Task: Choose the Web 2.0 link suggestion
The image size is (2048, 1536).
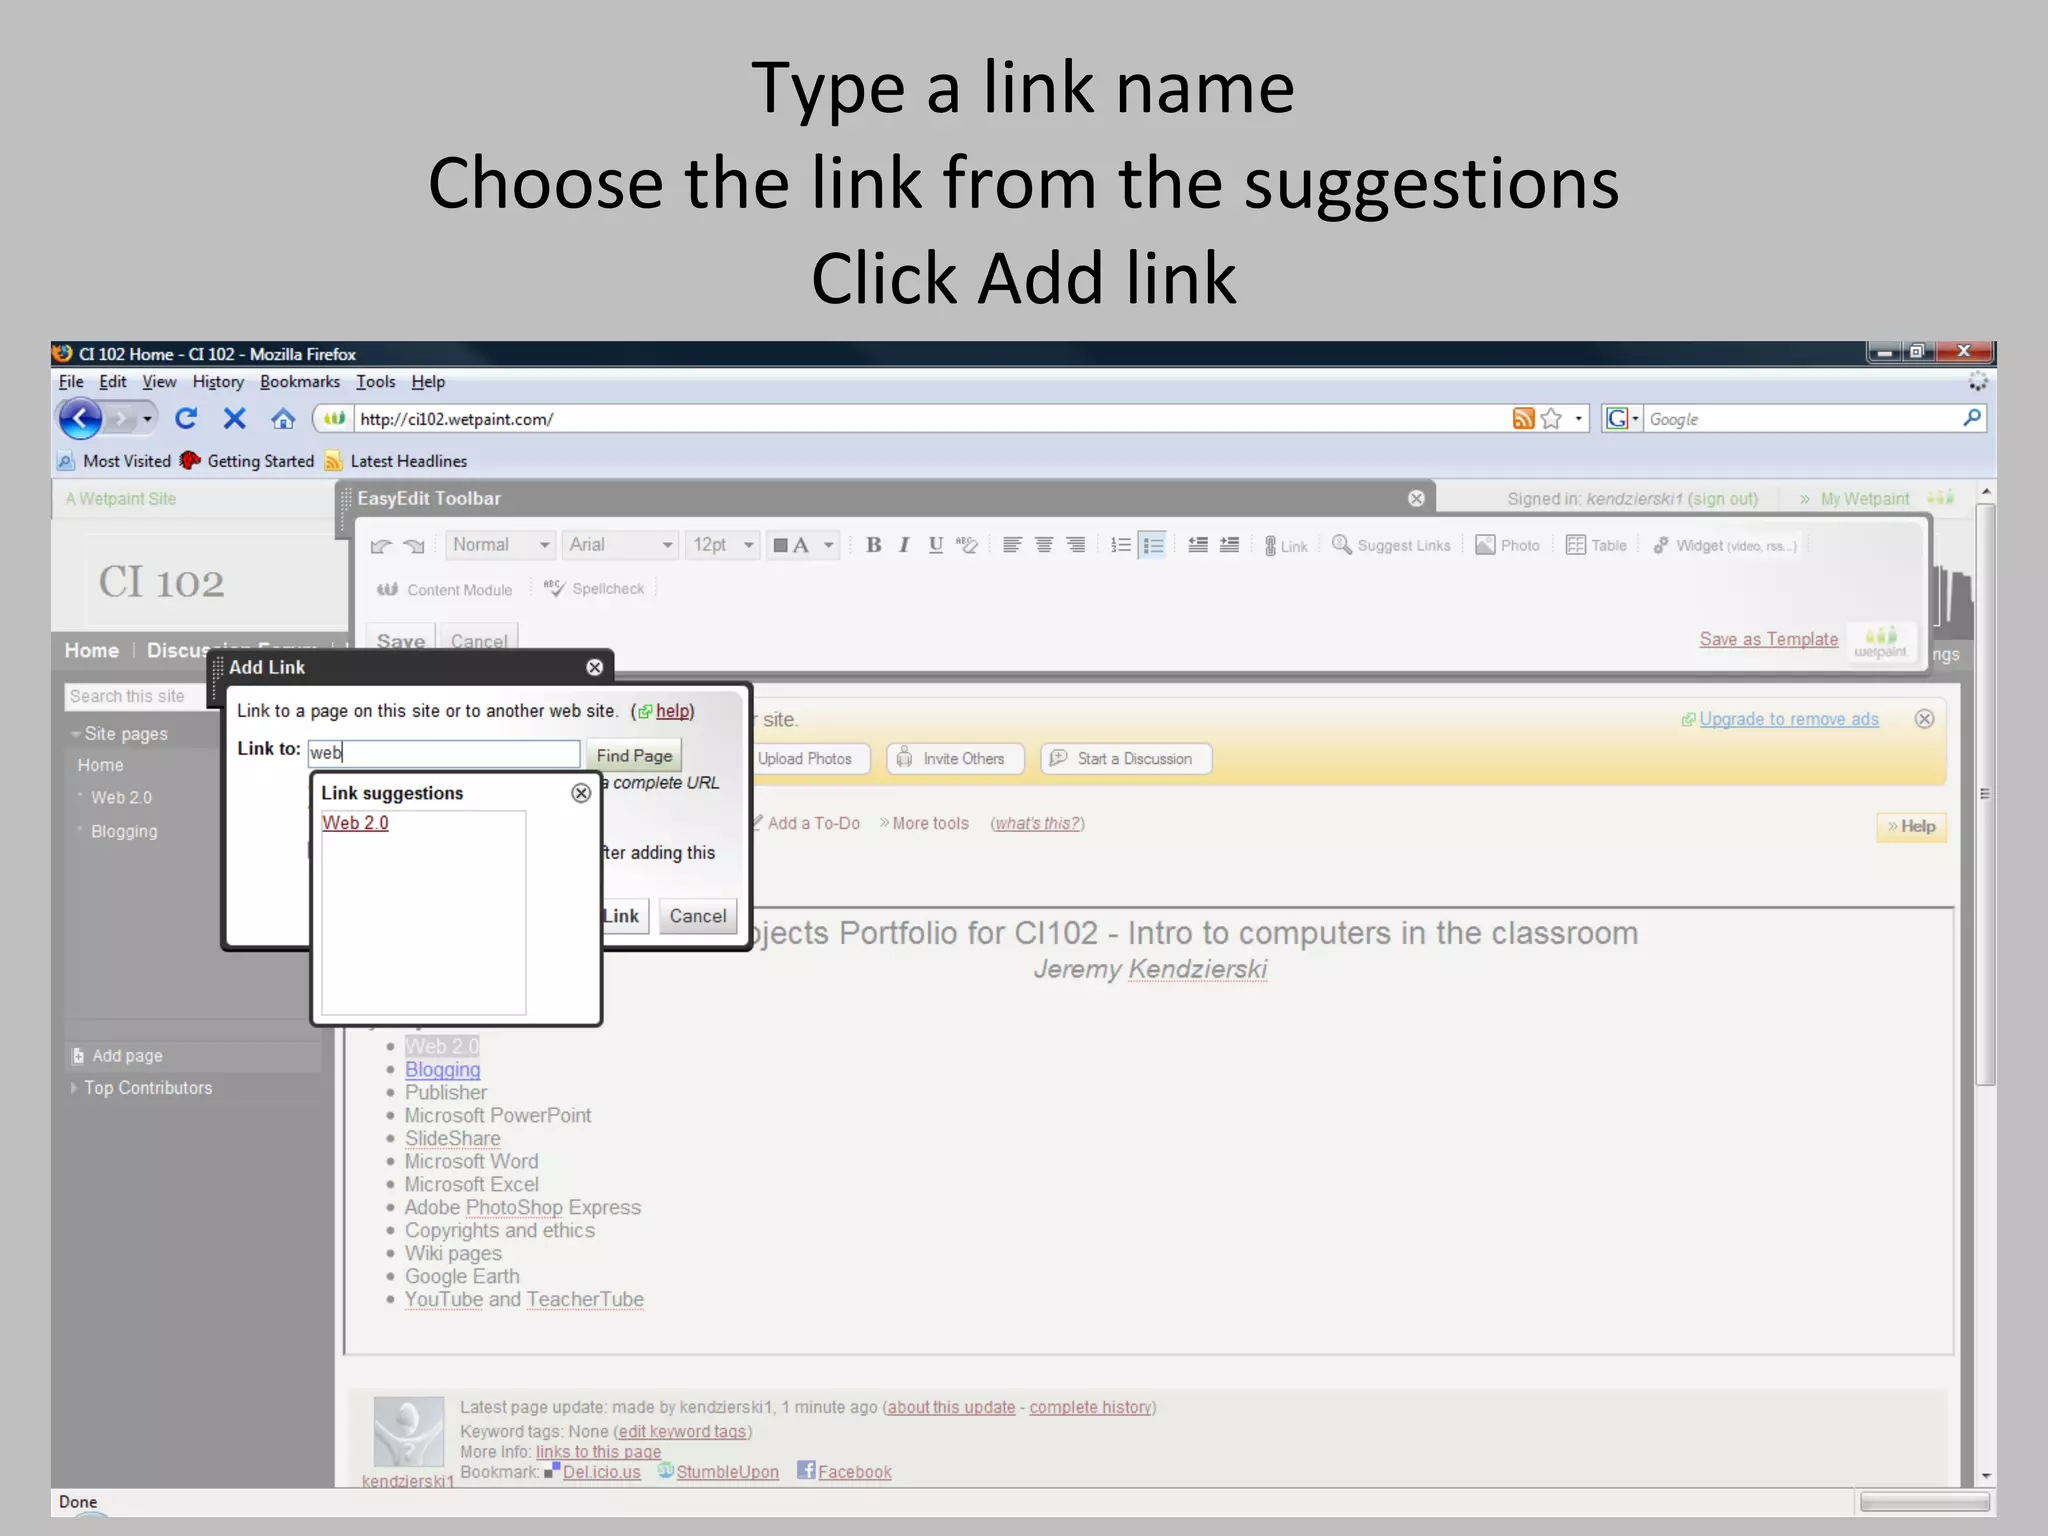Action: click(355, 823)
